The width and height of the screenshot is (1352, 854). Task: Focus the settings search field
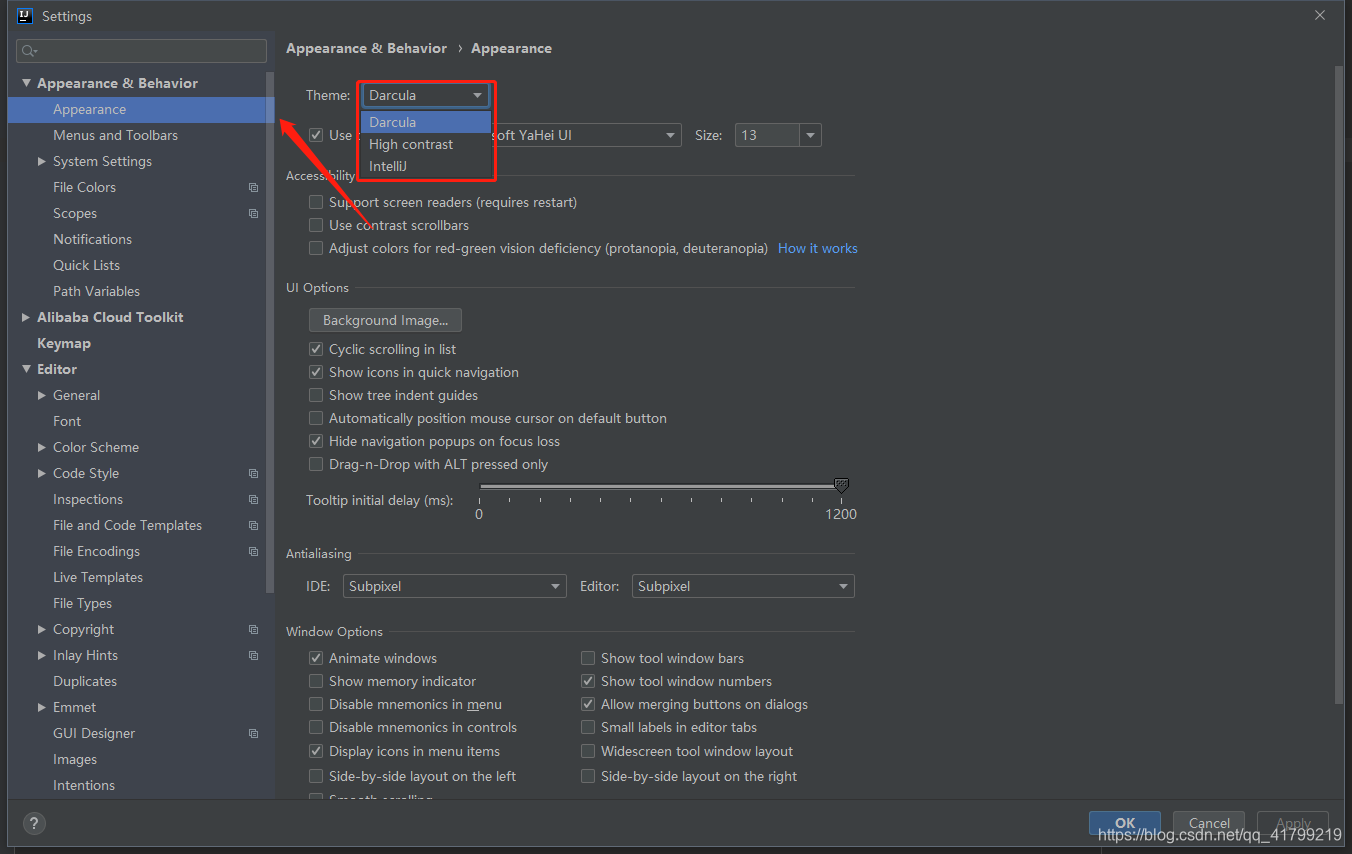coord(142,51)
